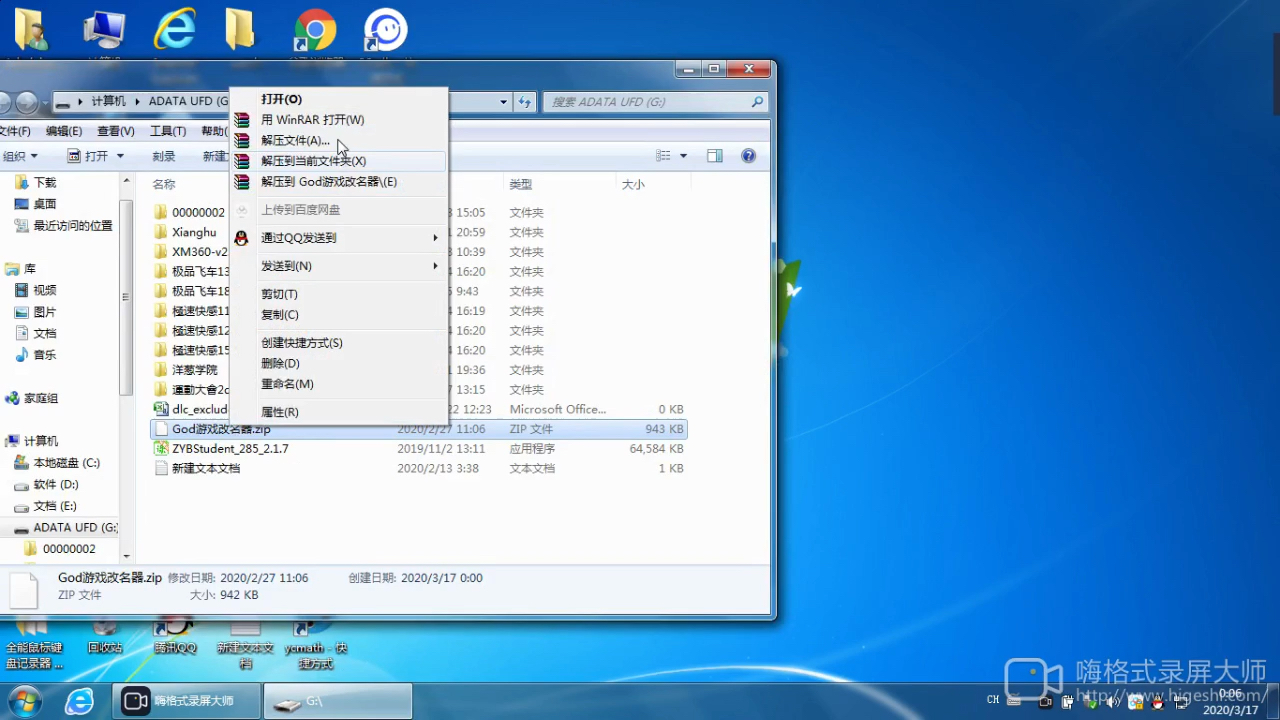Expand the 通过QQ发送到 submenu
This screenshot has width=1280, height=720.
tap(339, 238)
